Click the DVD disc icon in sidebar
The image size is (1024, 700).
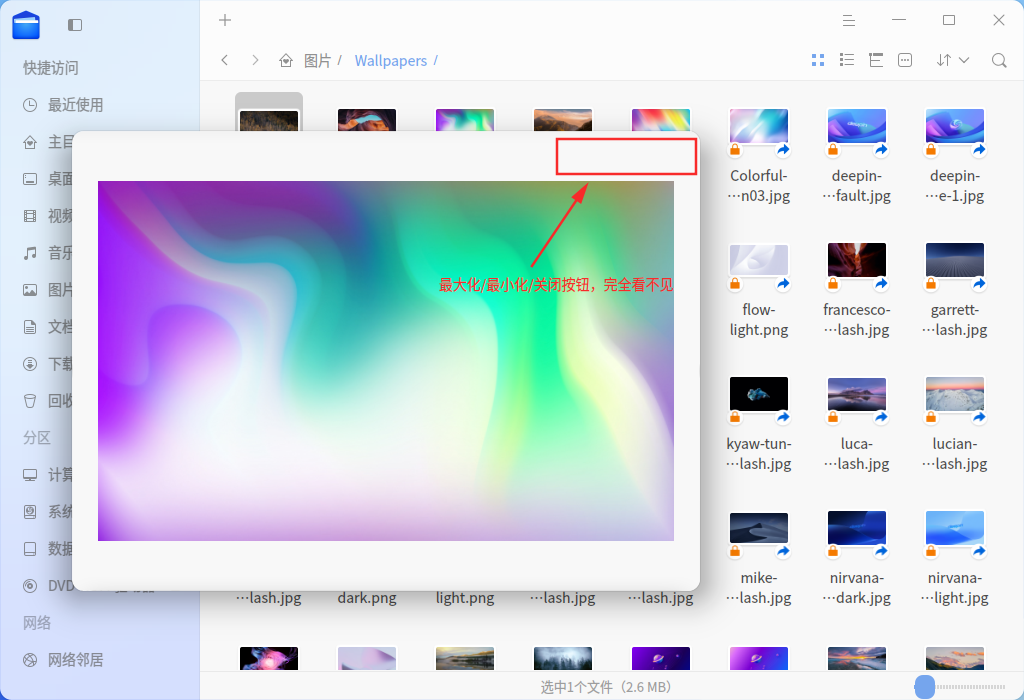(30, 586)
